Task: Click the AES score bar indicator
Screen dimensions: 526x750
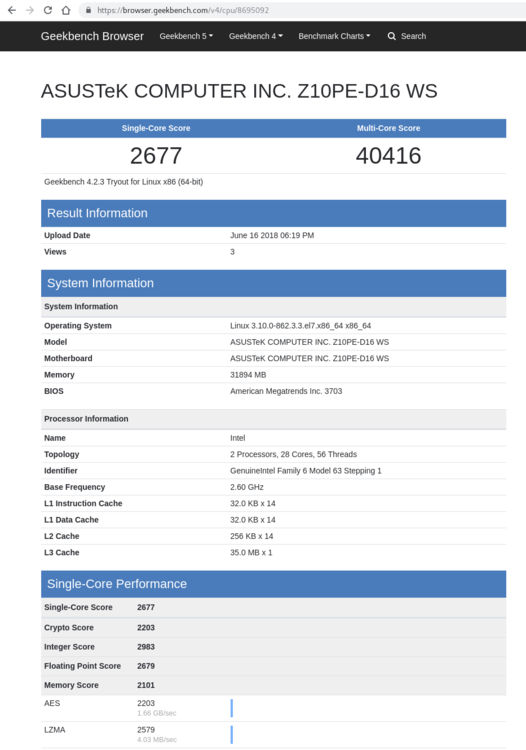Action: coord(232,708)
